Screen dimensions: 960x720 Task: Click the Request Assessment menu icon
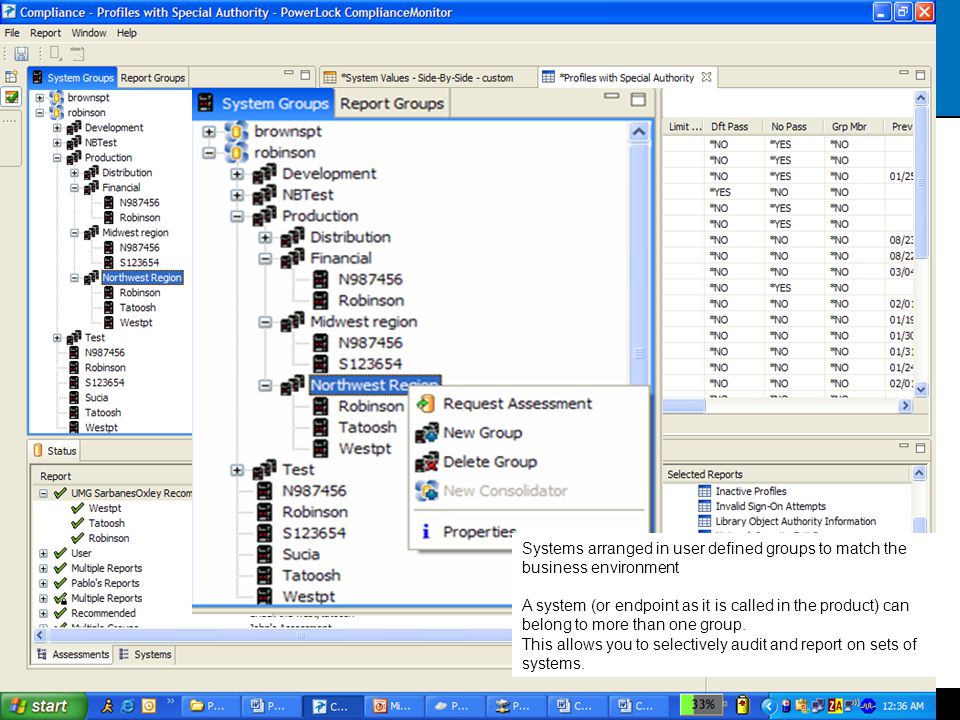click(x=426, y=403)
